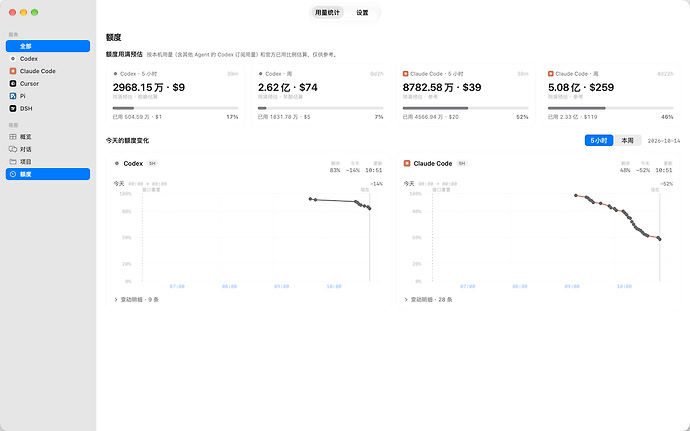Click the 52% progress bar on Claude Code 5小时 card

[465, 108]
